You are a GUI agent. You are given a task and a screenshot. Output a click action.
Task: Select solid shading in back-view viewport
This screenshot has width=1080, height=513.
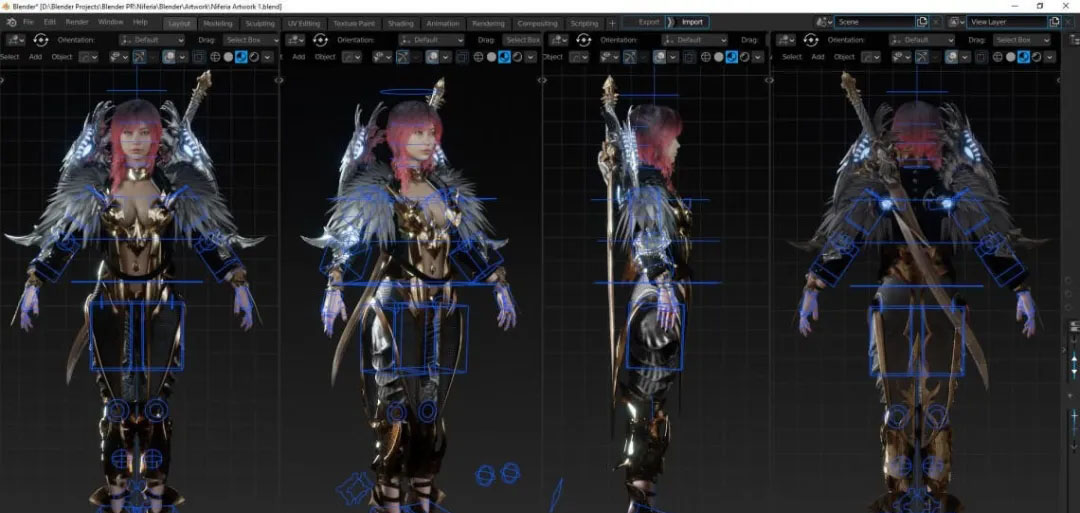(x=1010, y=56)
